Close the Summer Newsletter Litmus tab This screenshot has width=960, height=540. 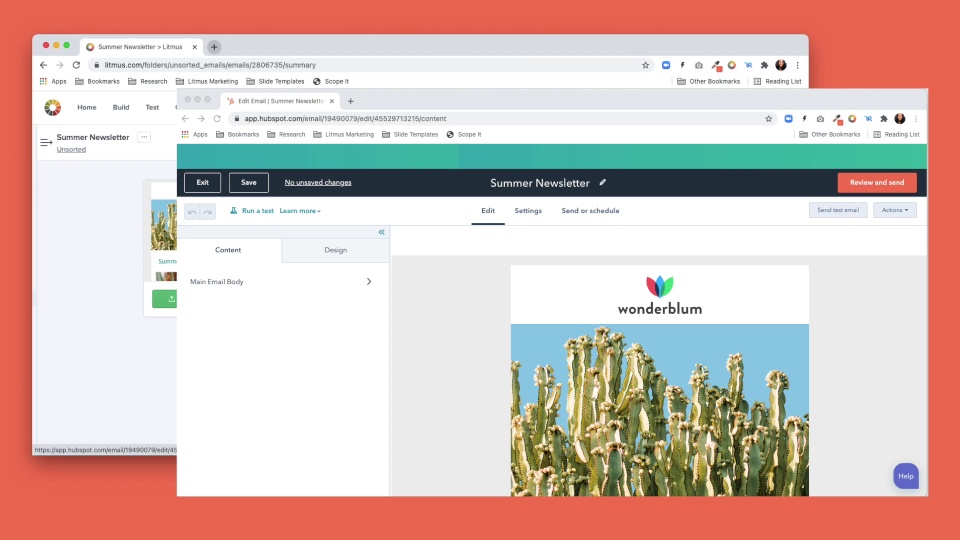[x=195, y=47]
